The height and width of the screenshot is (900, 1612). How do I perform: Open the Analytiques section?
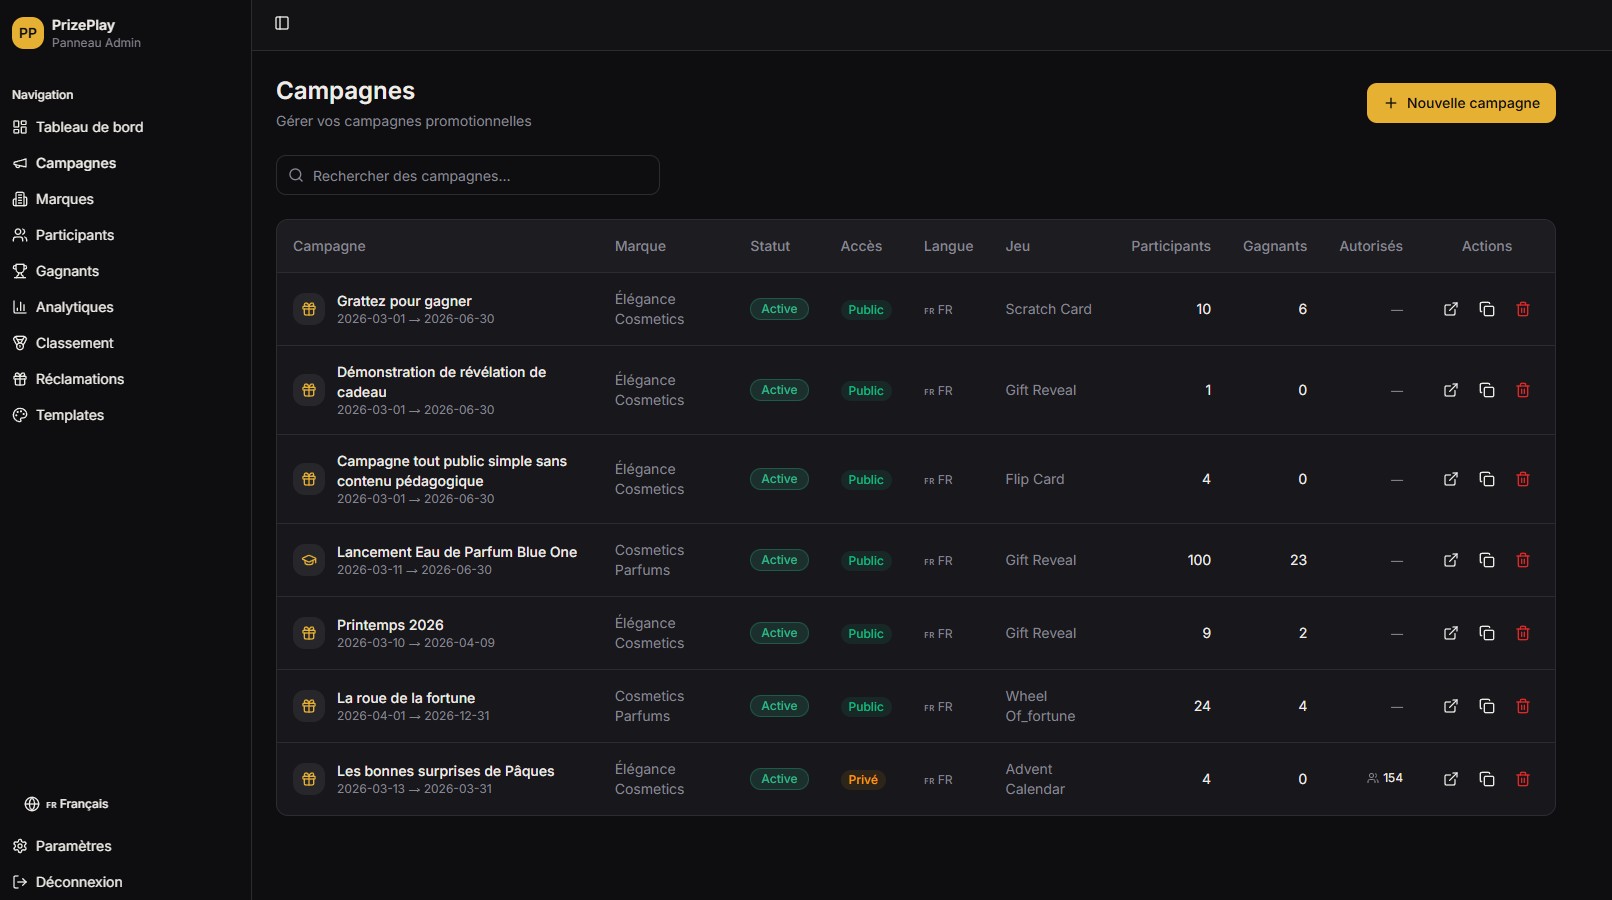[x=74, y=307]
